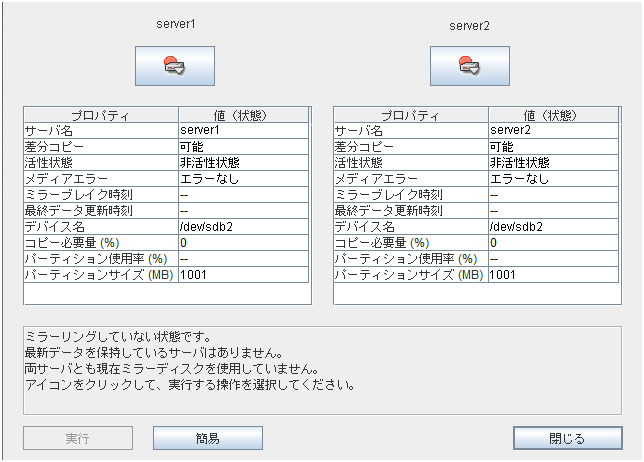This screenshot has width=644, height=462.
Task: Click 値（状態） column header in server2 table
Action: 554,115
